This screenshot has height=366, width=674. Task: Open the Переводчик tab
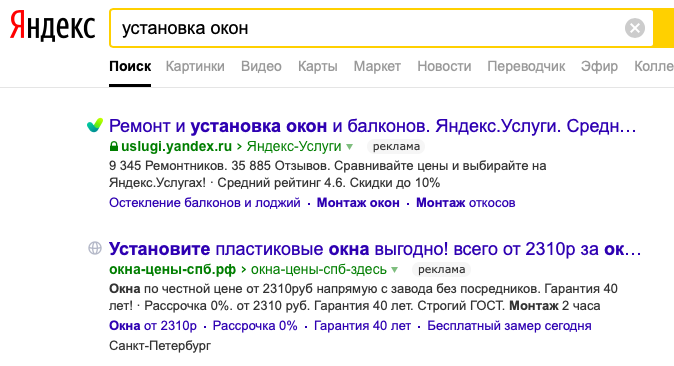click(526, 67)
